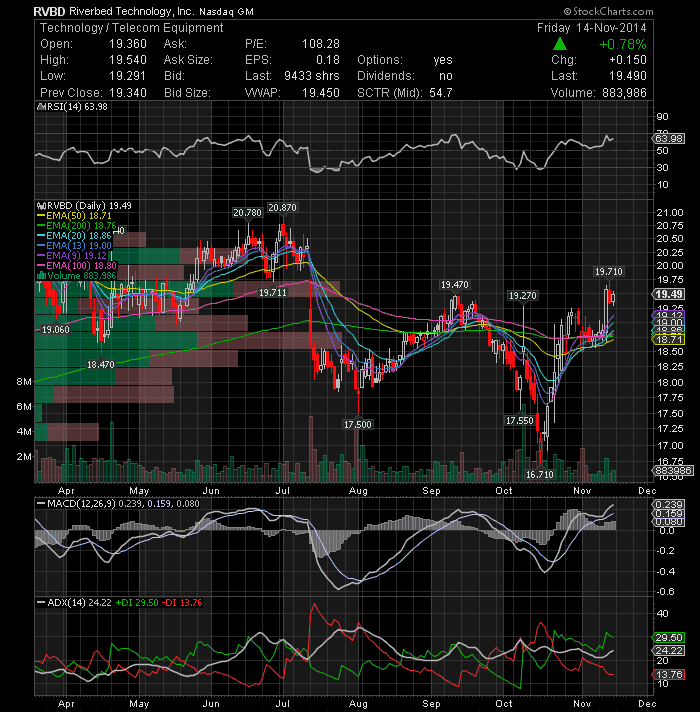700x712 pixels.
Task: Click the EPS value 0.18
Action: (x=328, y=60)
